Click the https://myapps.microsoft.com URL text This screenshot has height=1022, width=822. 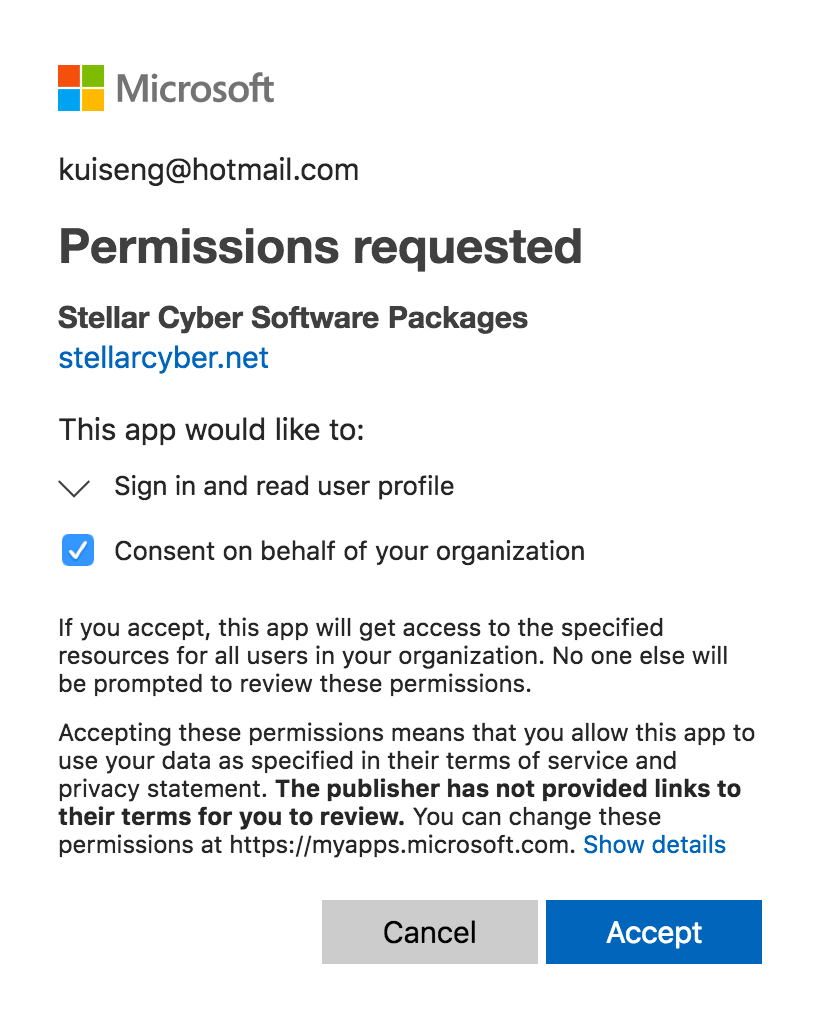pyautogui.click(x=403, y=845)
